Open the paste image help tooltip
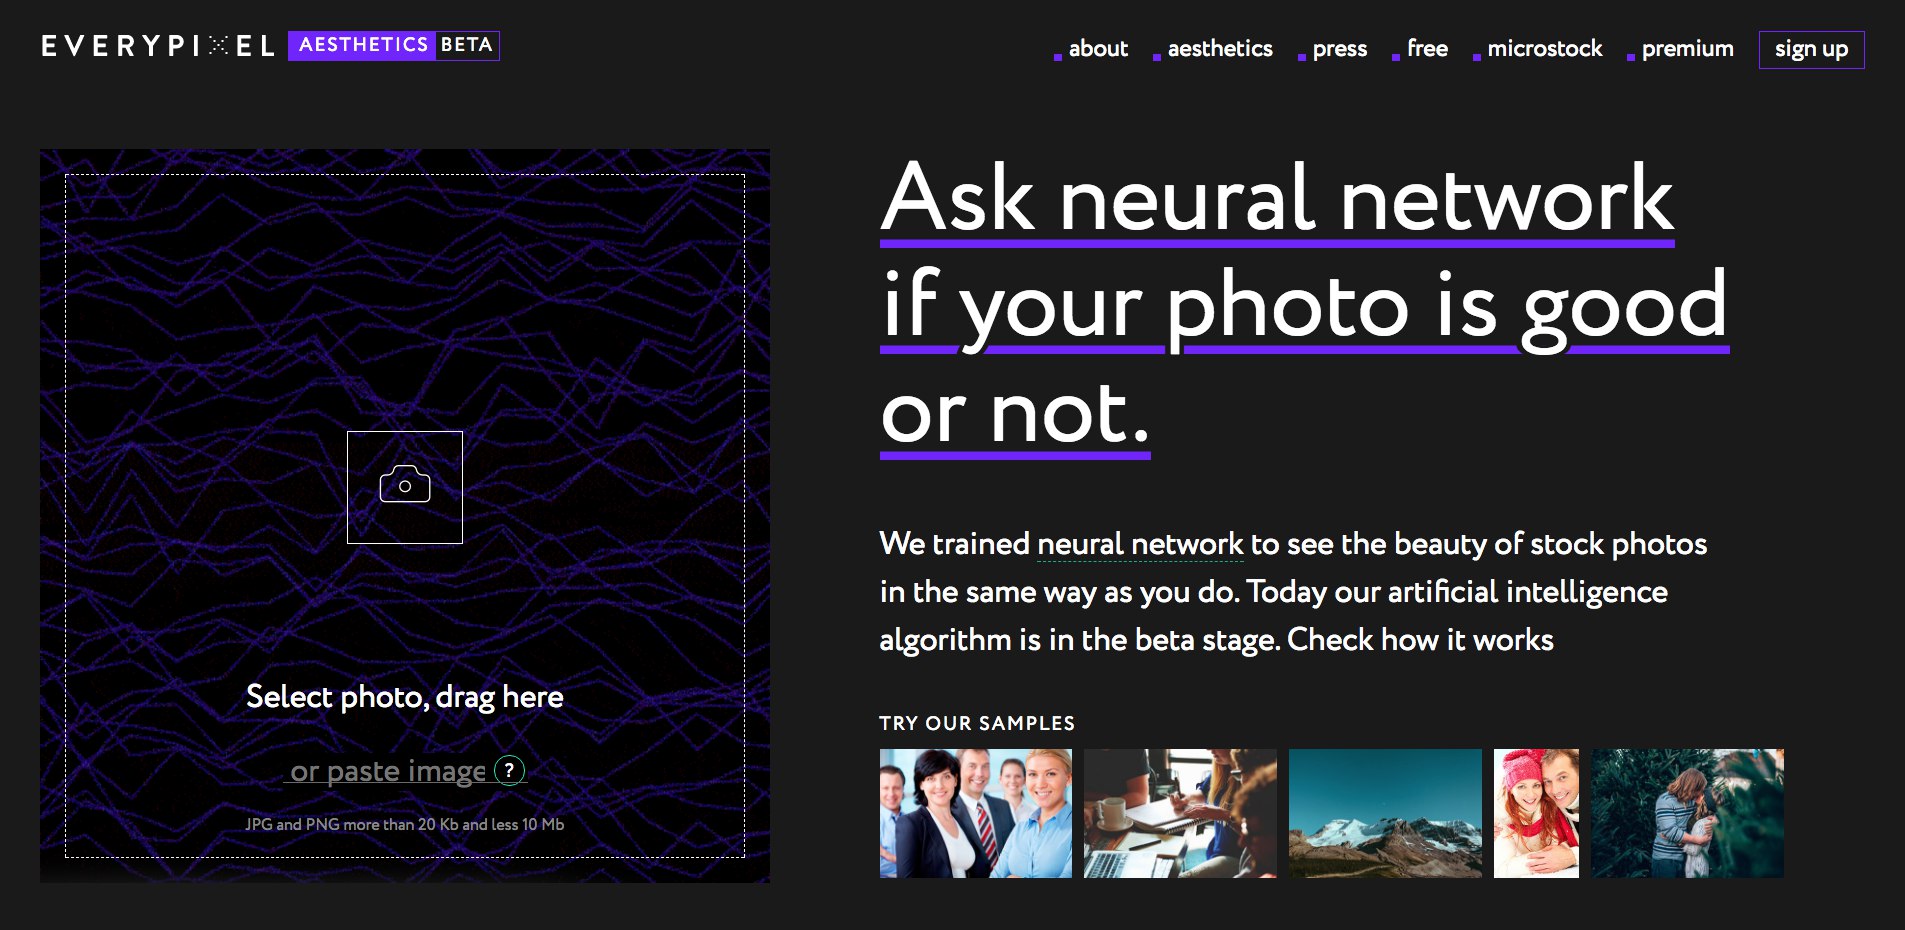 [510, 770]
